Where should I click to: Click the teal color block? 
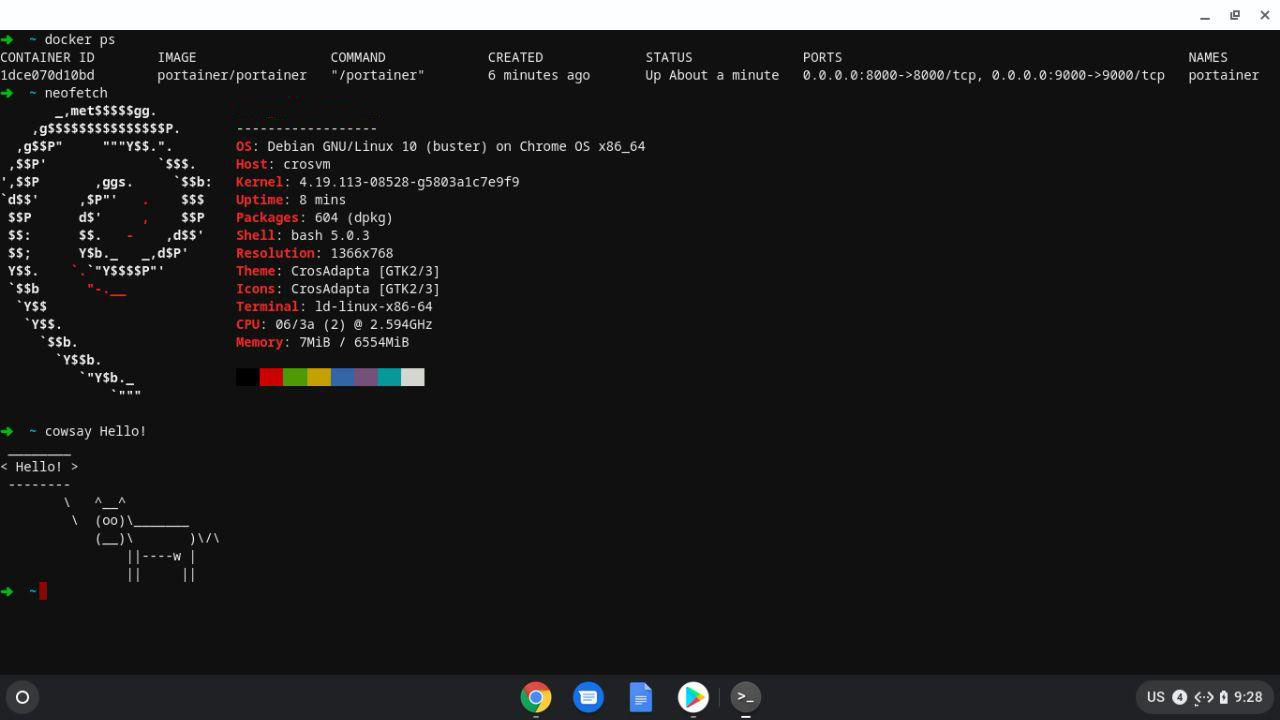(x=389, y=377)
